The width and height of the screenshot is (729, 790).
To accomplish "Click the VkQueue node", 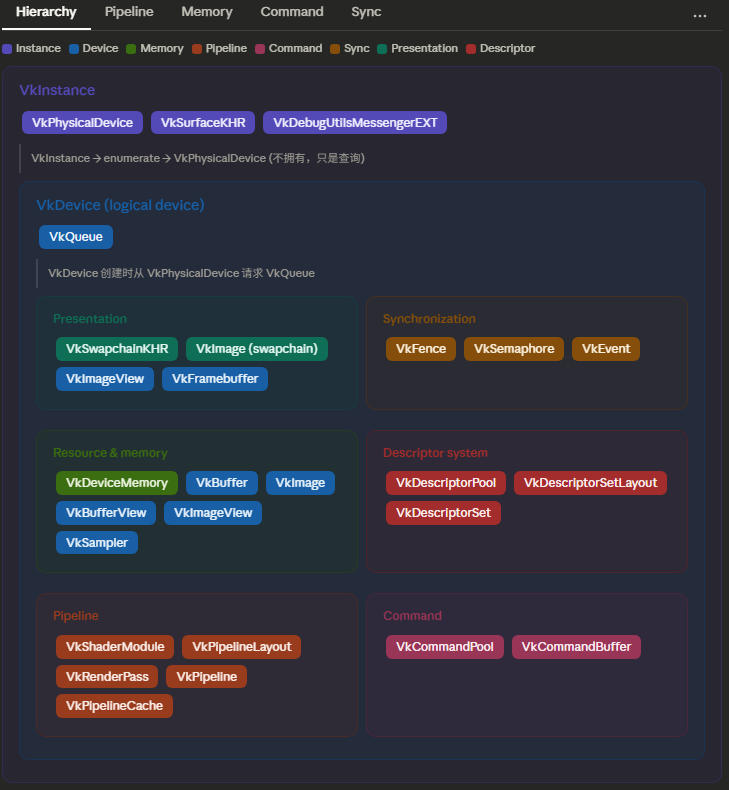I will (x=76, y=237).
